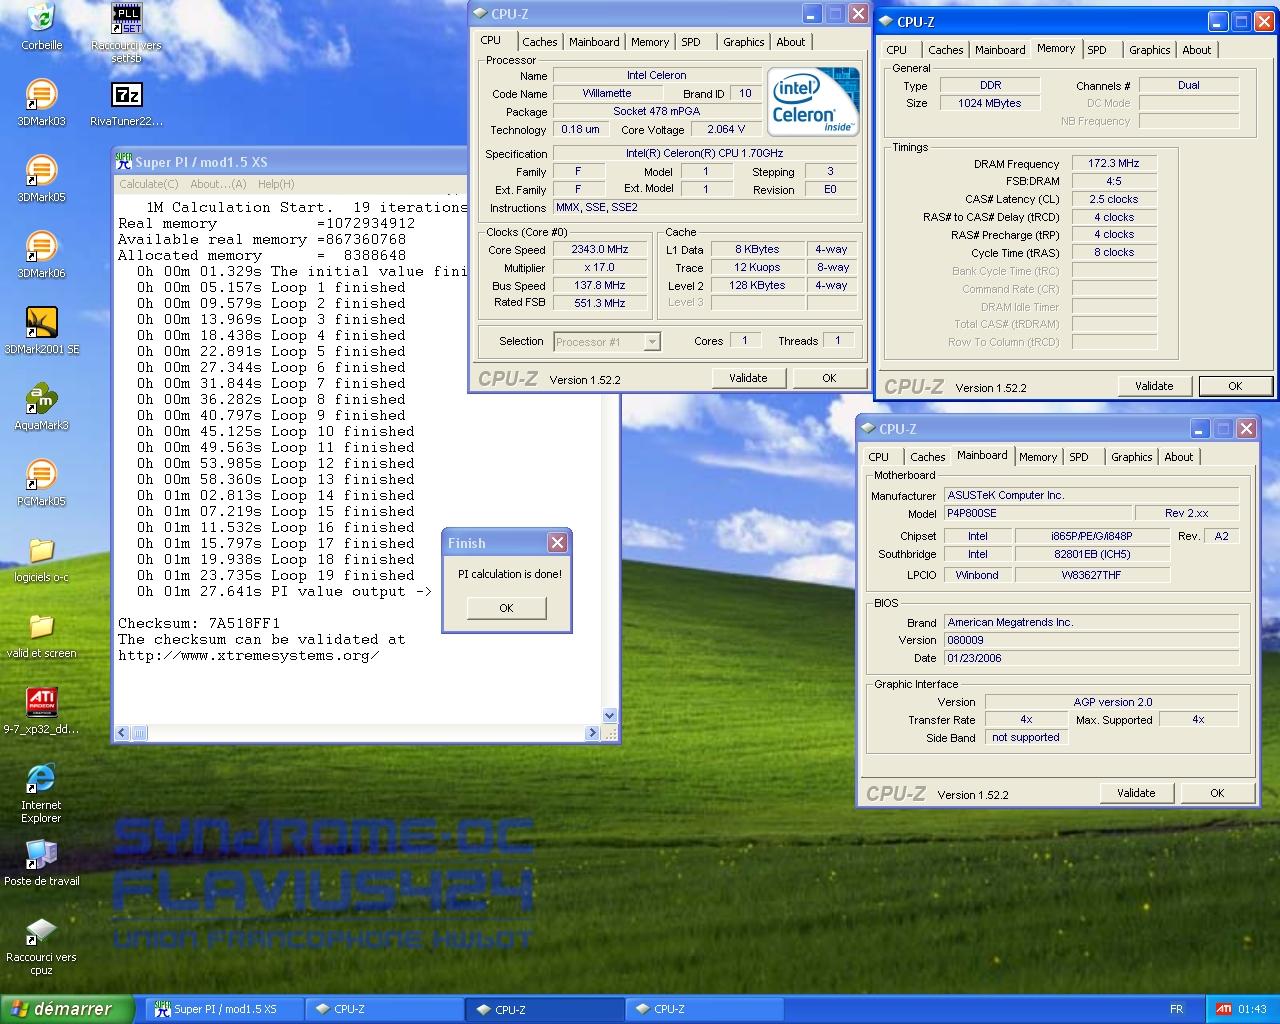Switch to Mainboard tab in CPU window

tap(594, 42)
